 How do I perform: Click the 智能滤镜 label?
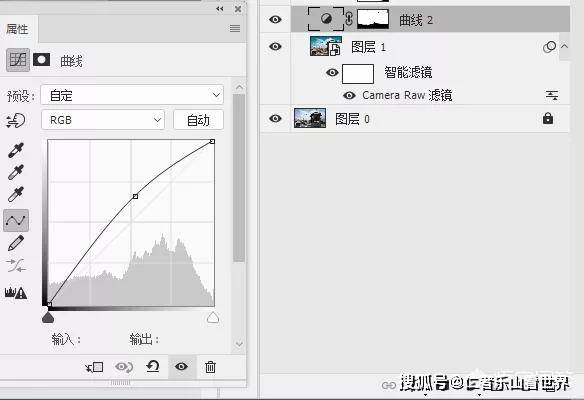point(408,72)
